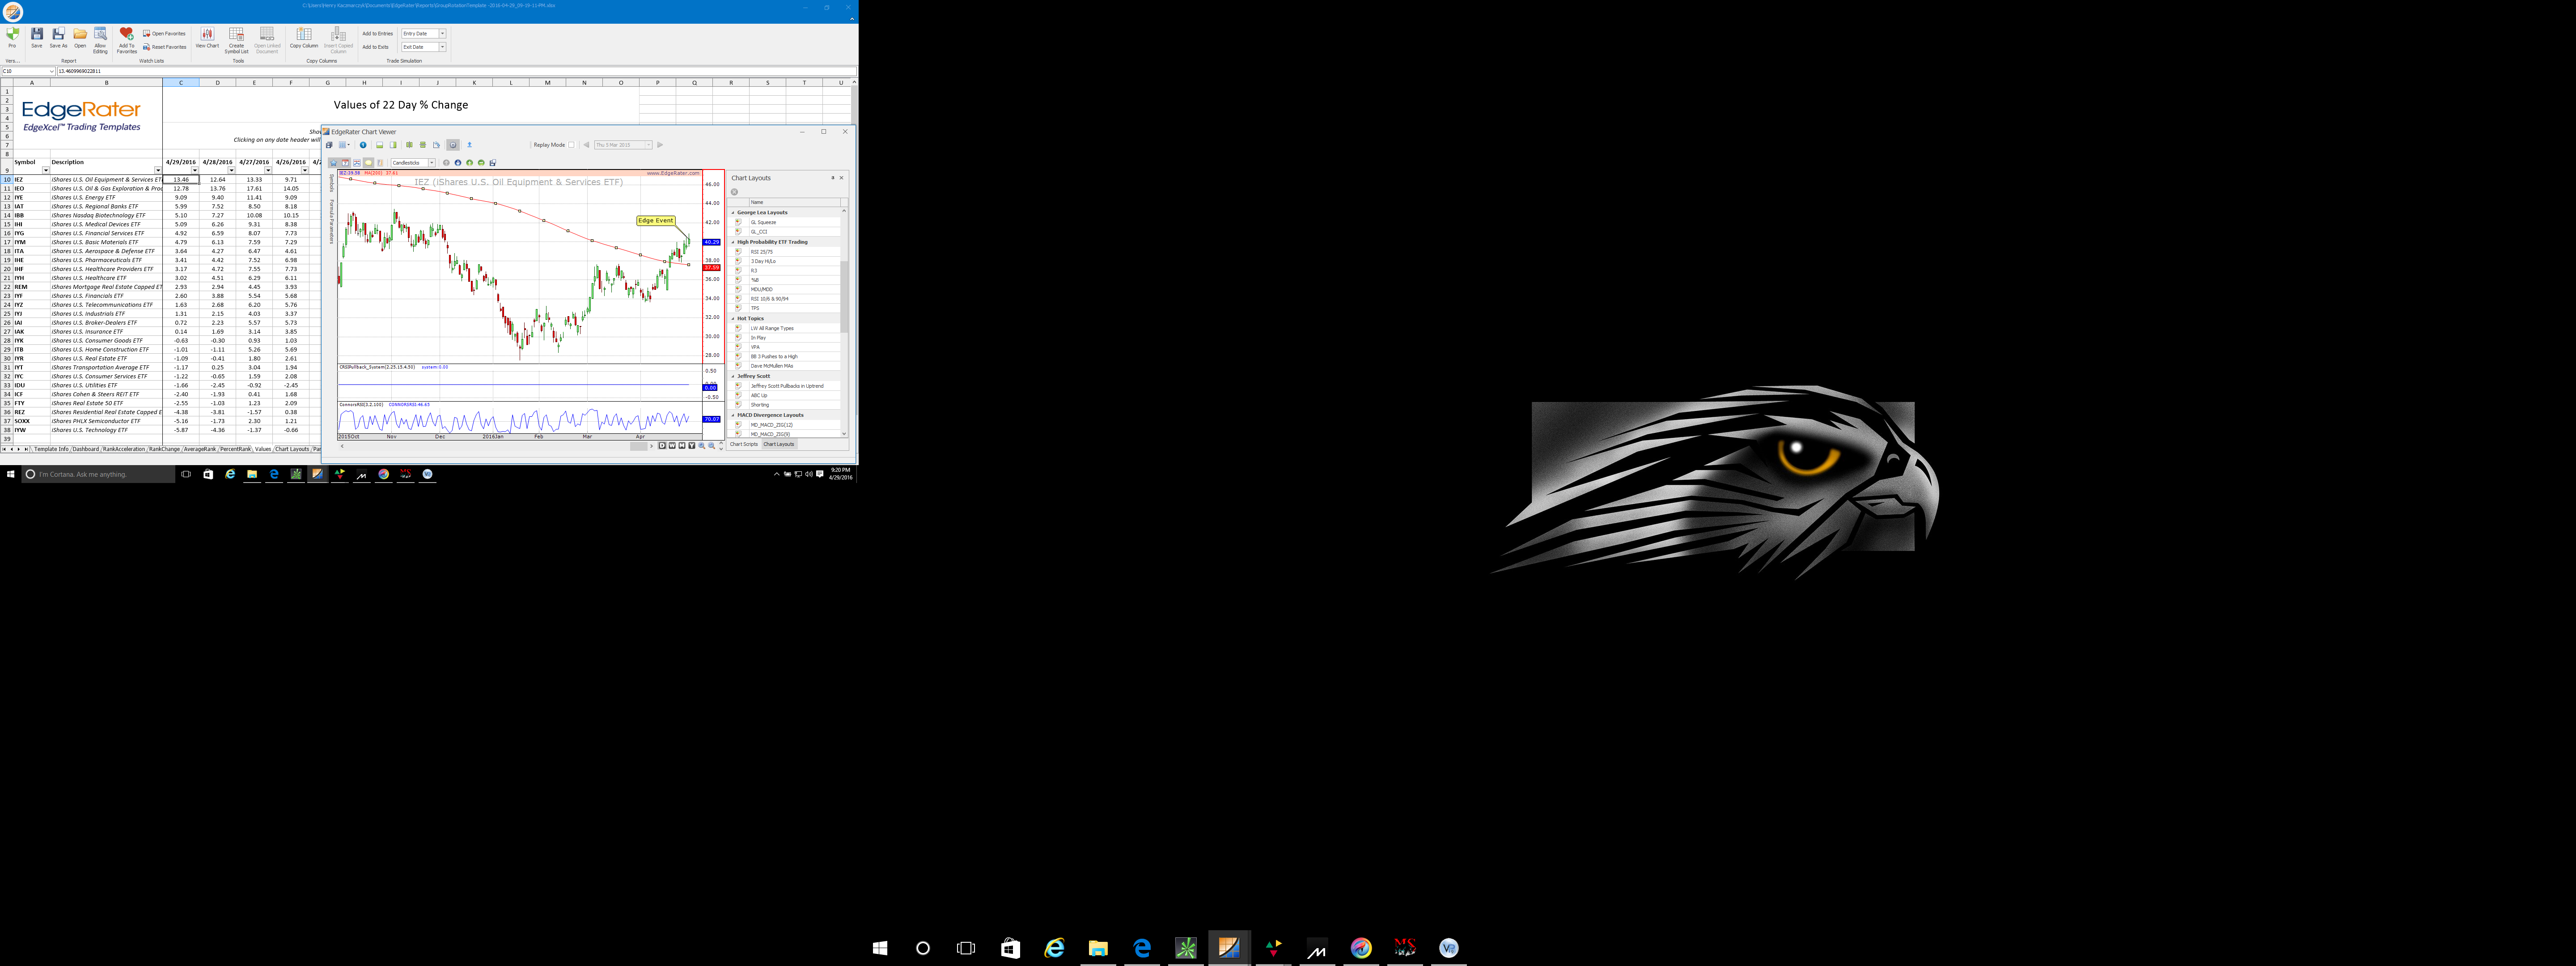Viewport: 2576px width, 966px height.
Task: Open a report with the folder icon
Action: click(x=80, y=34)
